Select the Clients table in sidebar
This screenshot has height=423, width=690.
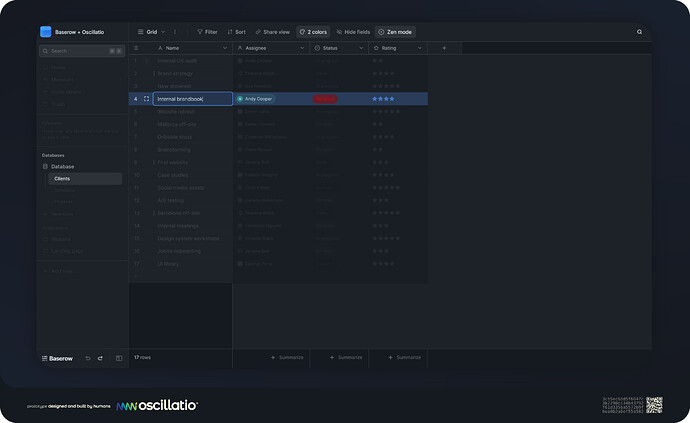coord(85,179)
